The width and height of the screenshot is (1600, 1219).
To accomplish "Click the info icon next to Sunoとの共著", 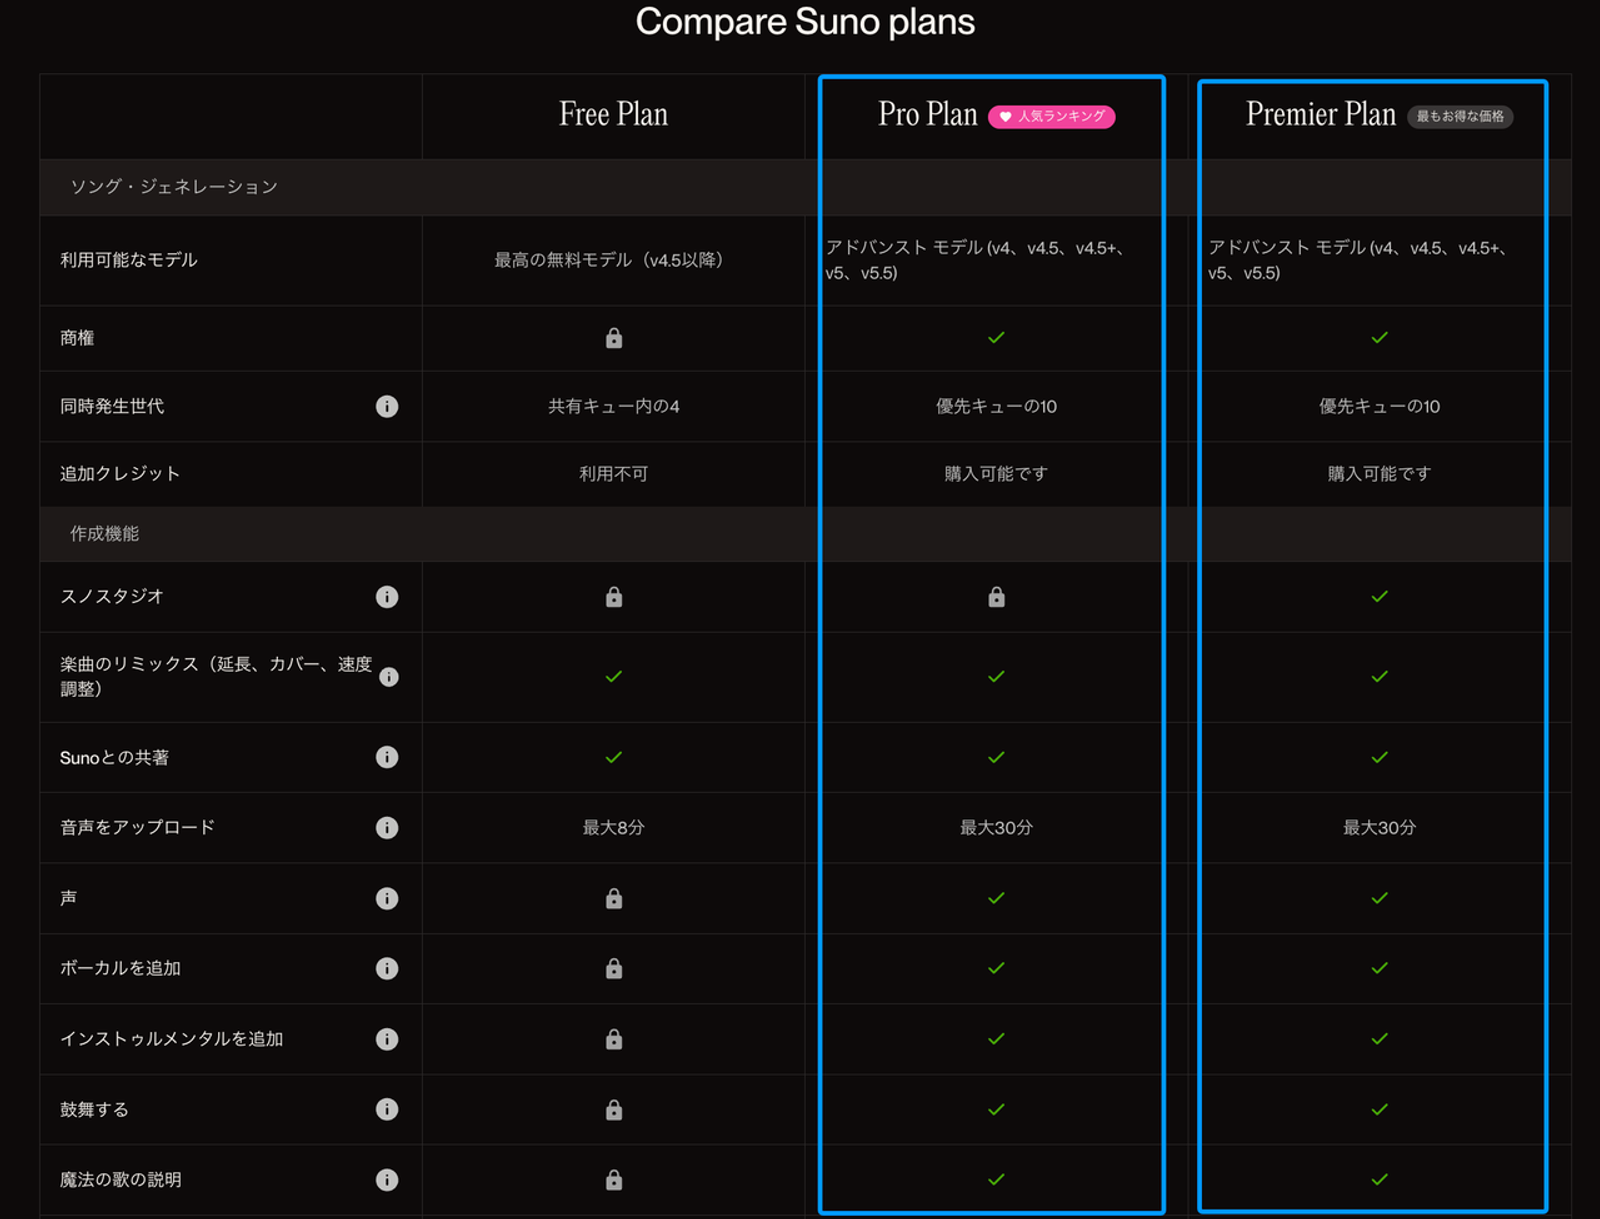I will point(387,757).
